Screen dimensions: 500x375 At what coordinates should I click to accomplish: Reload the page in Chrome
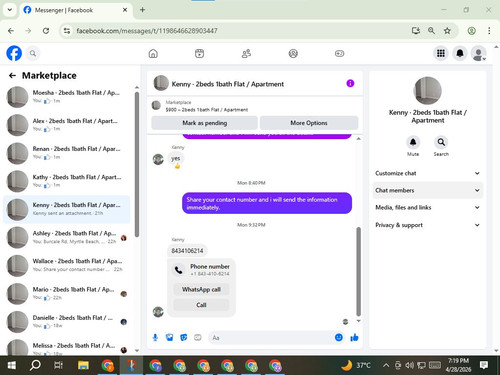[x=46, y=31]
